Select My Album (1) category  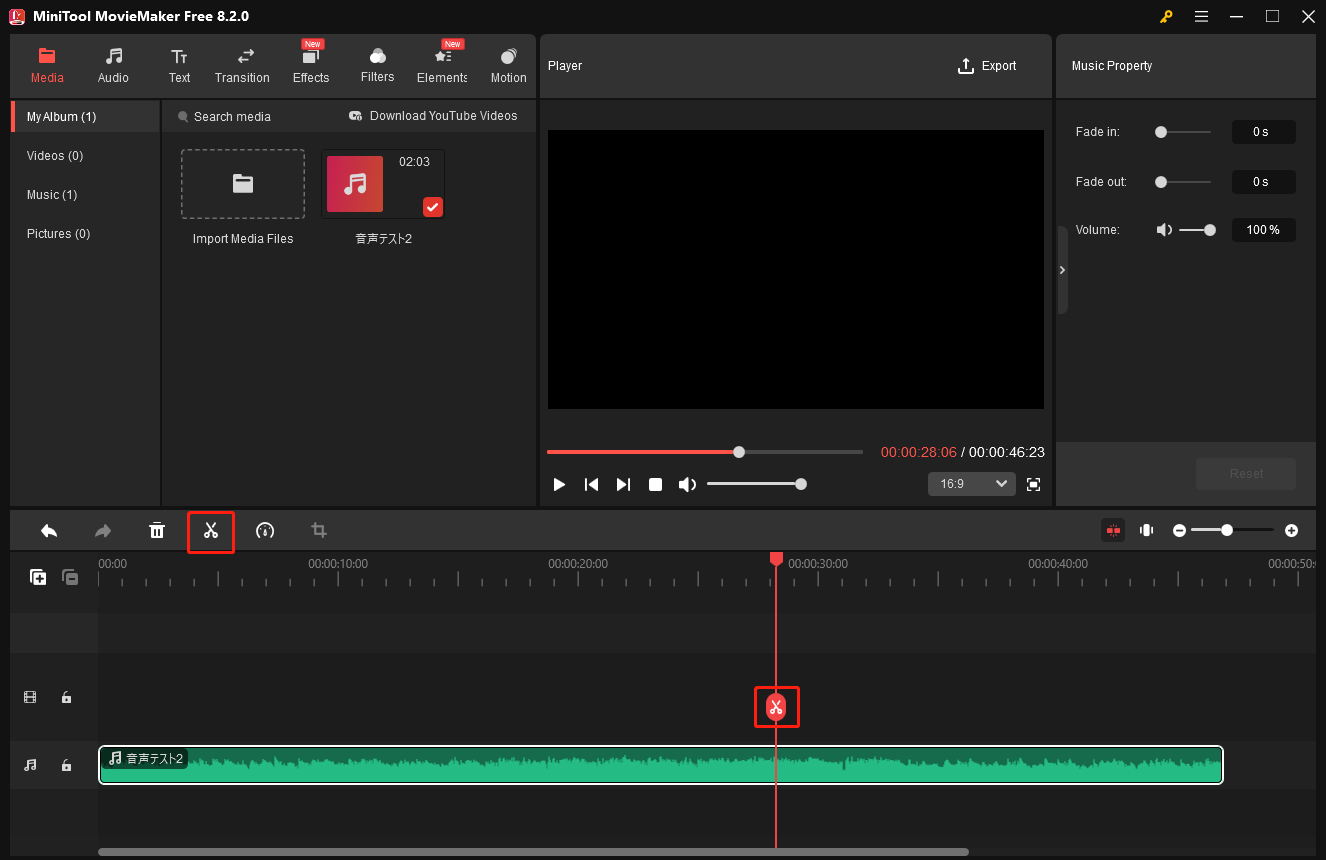coord(85,117)
